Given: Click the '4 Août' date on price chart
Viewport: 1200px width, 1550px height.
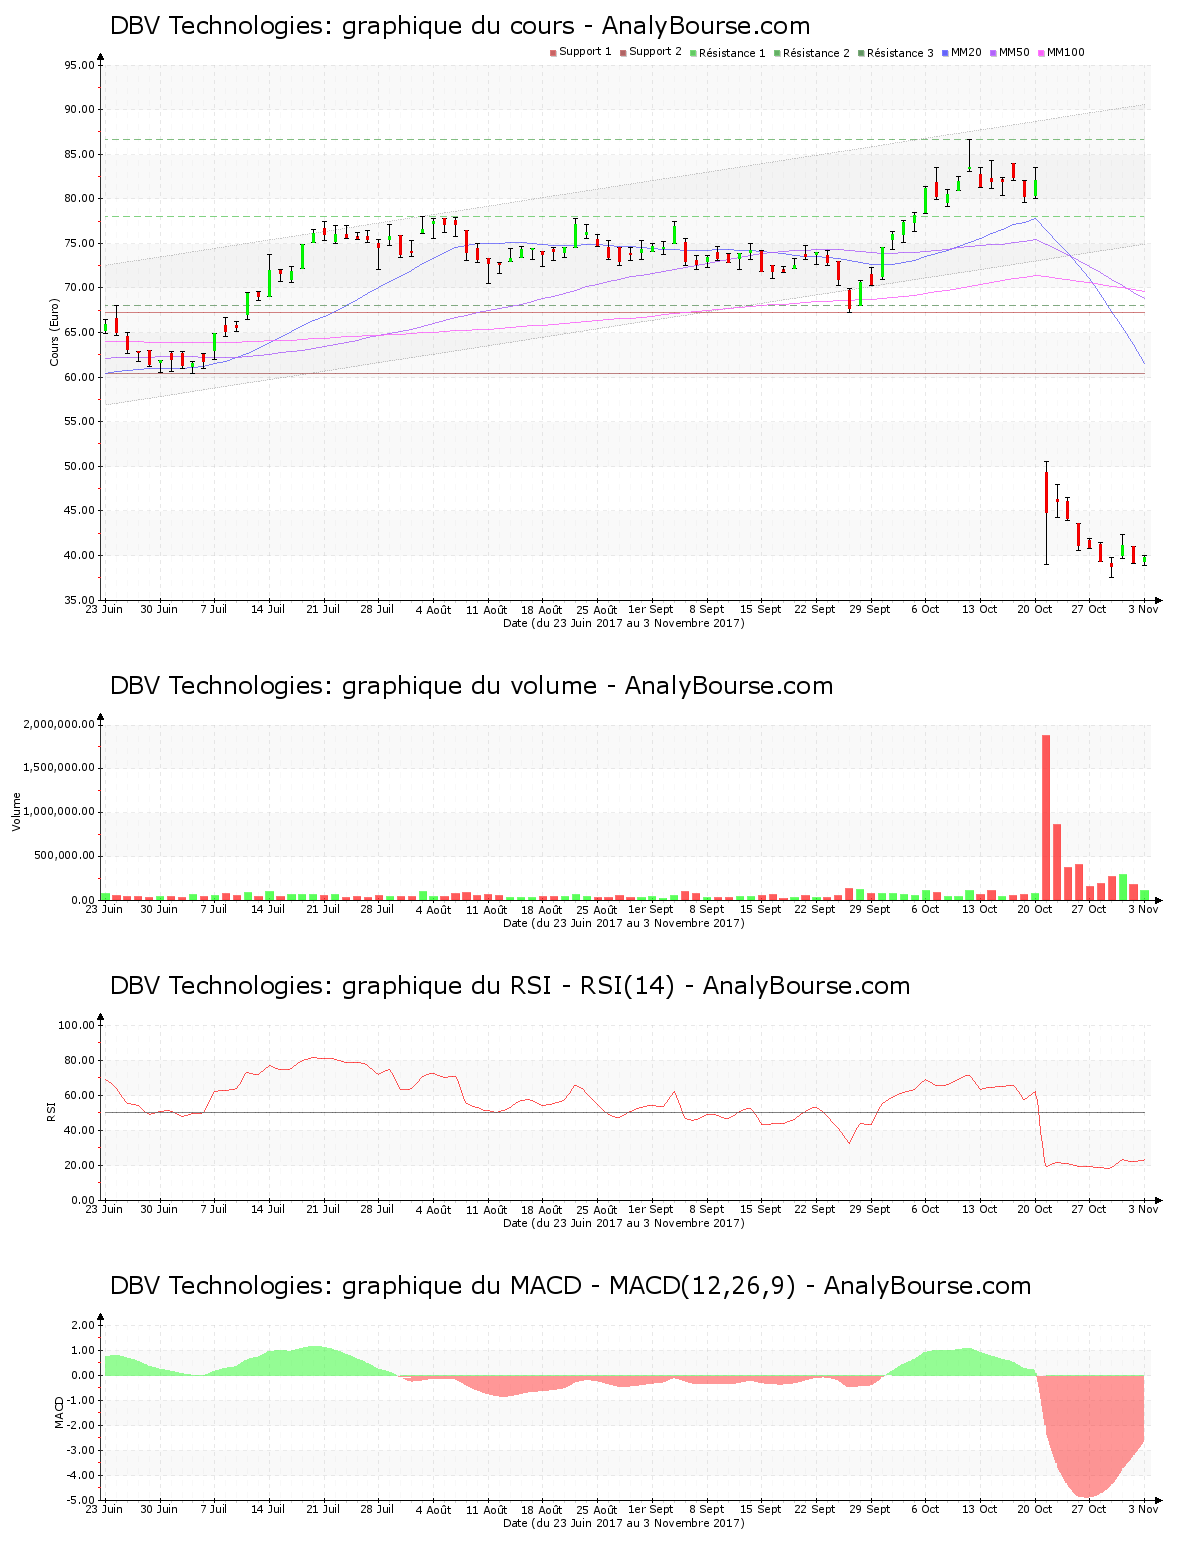Looking at the screenshot, I should point(433,609).
